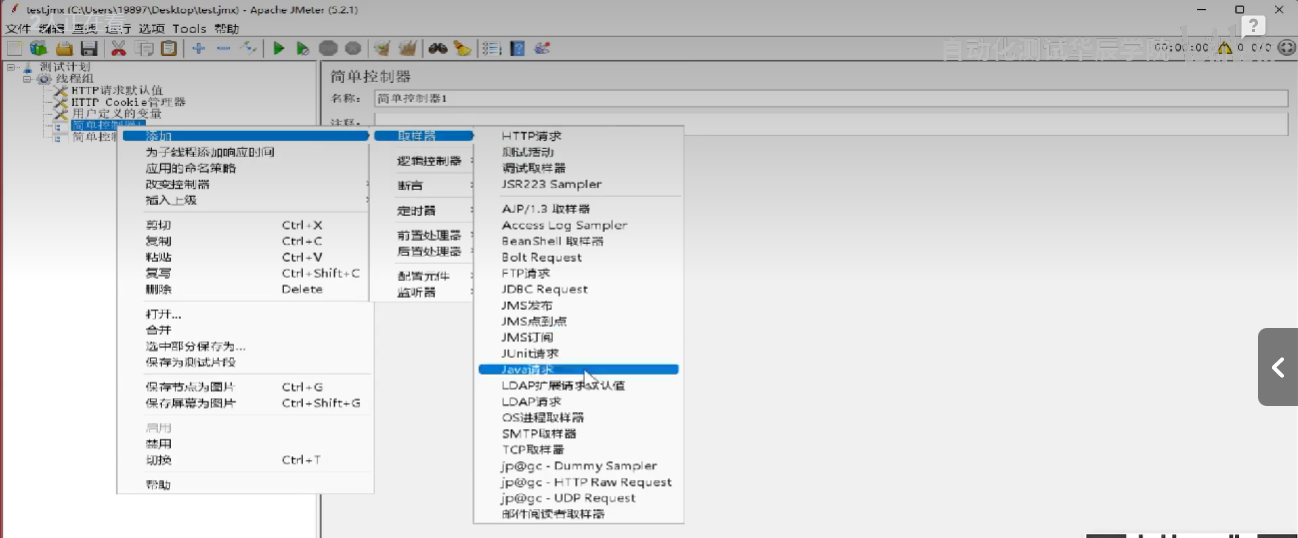
Task: Click the New test plan toolbar icon
Action: pyautogui.click(x=15, y=48)
